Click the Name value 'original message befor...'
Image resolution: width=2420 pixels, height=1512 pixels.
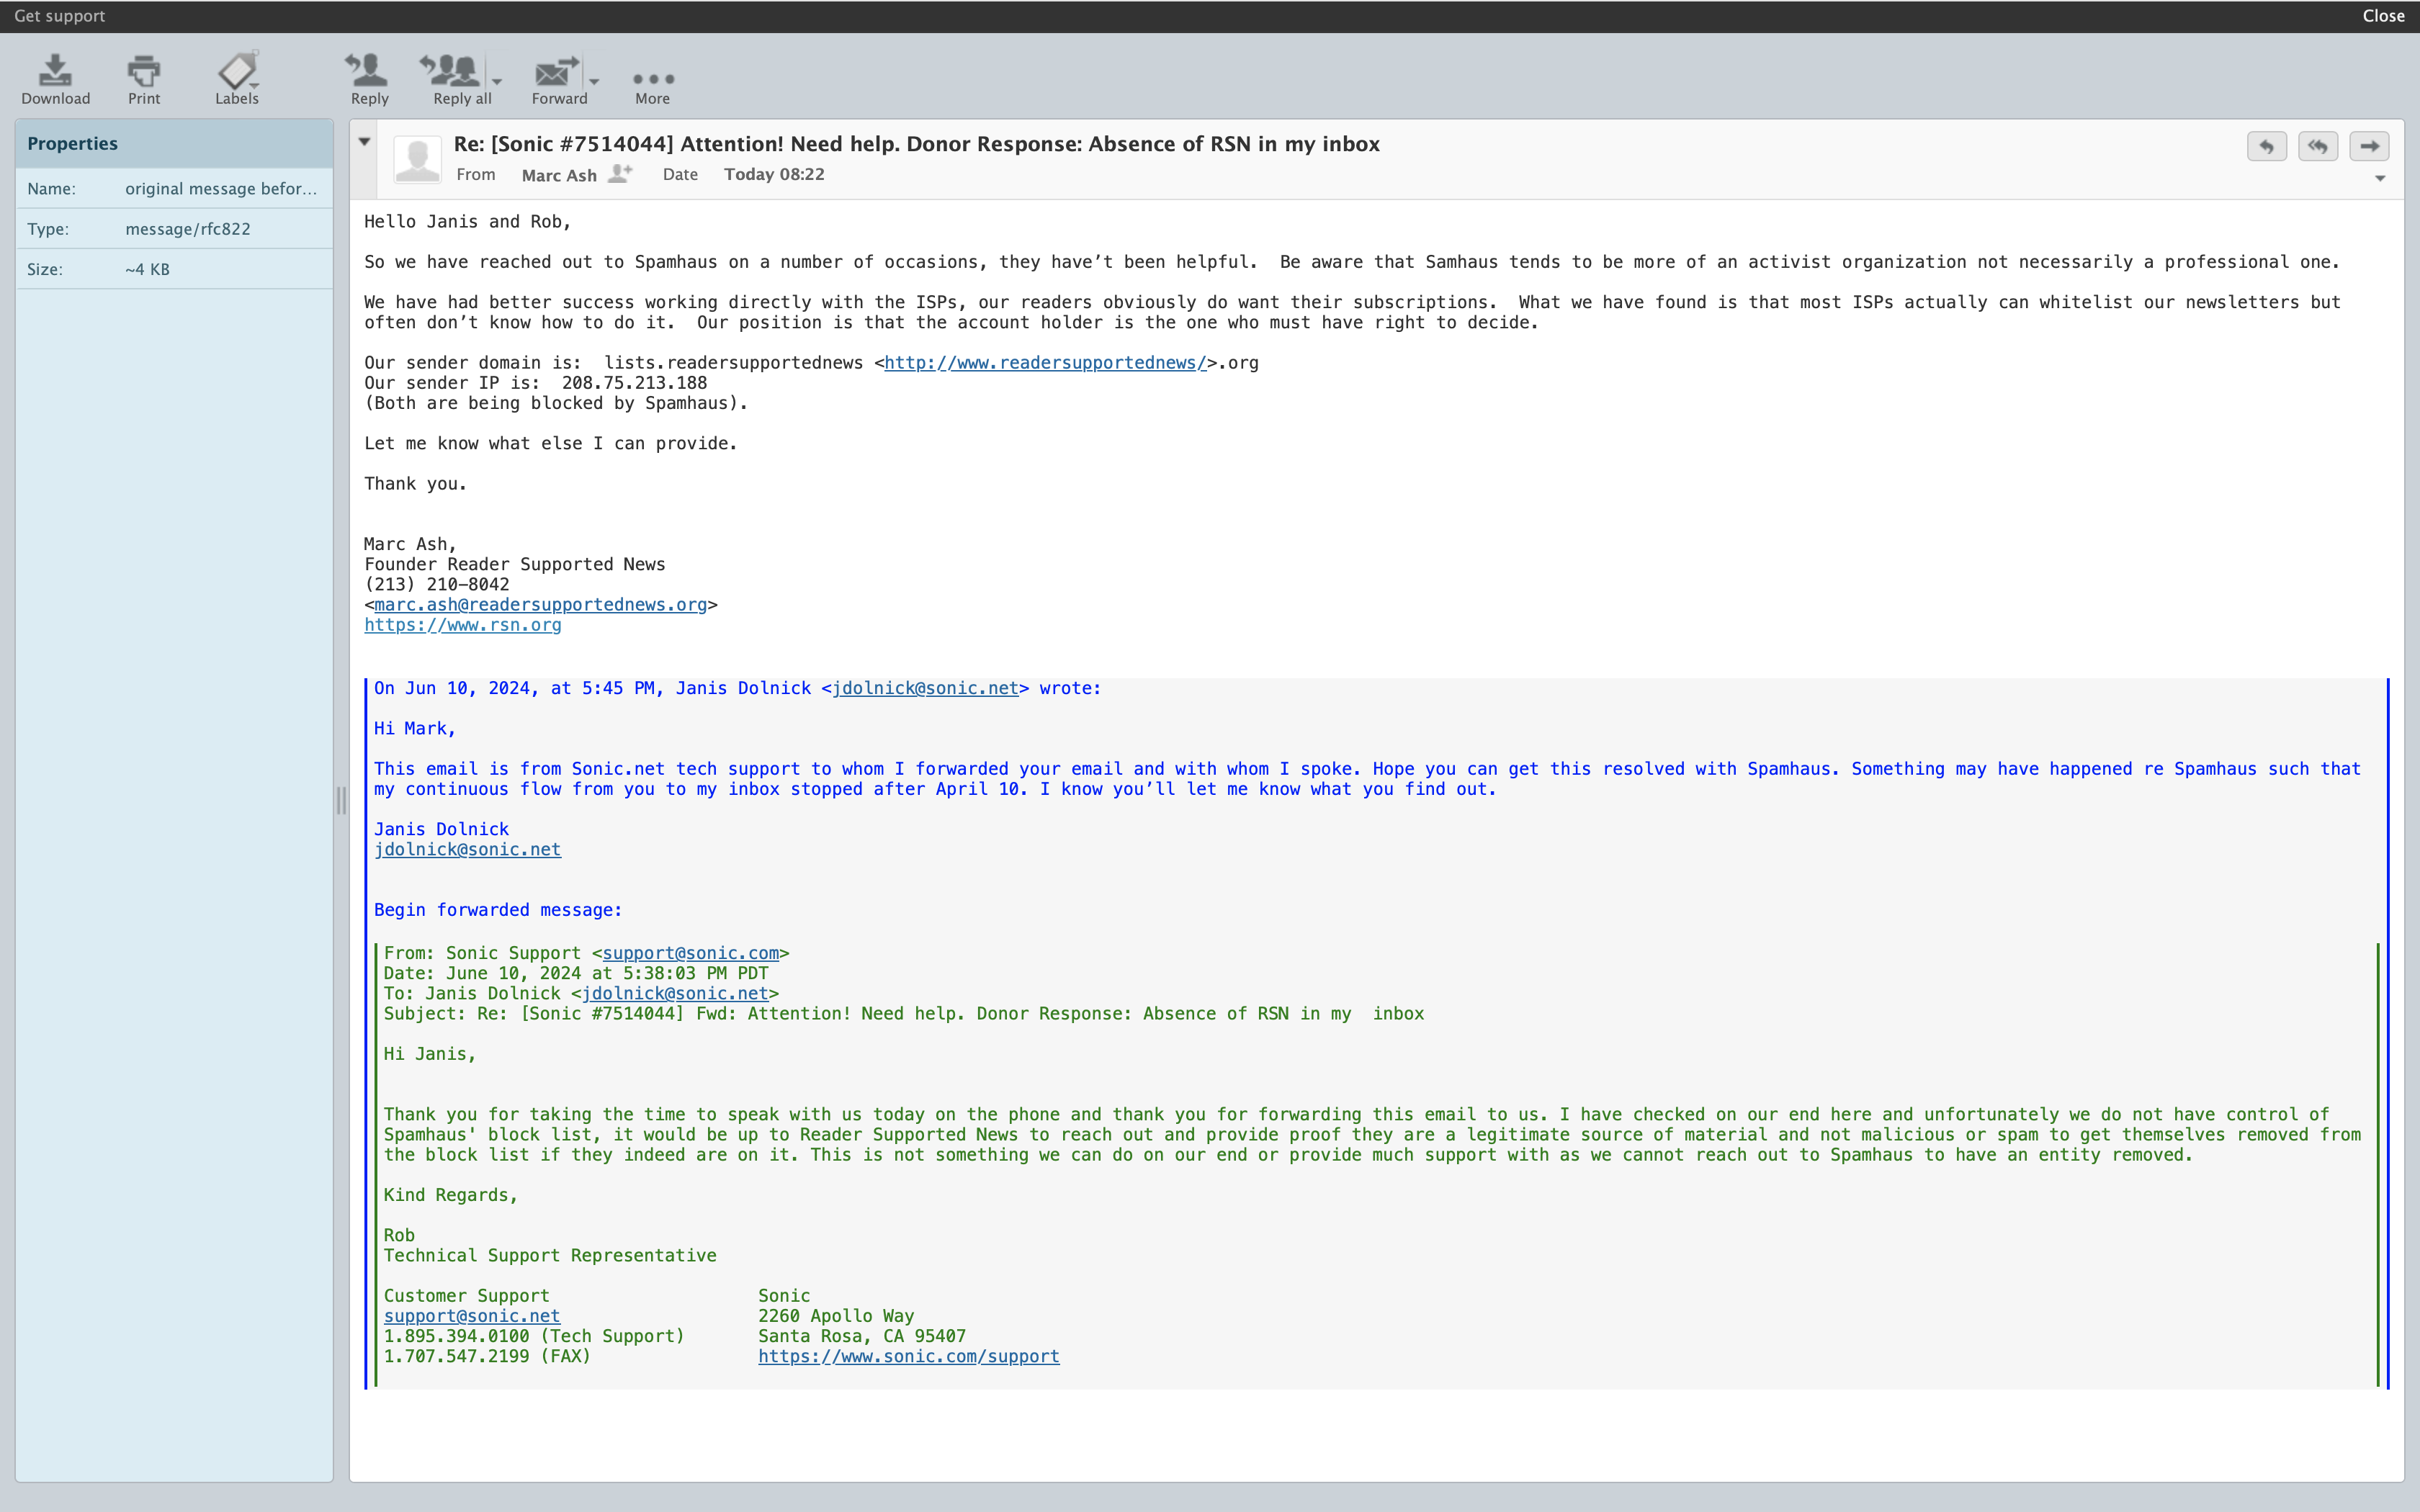pyautogui.click(x=221, y=189)
